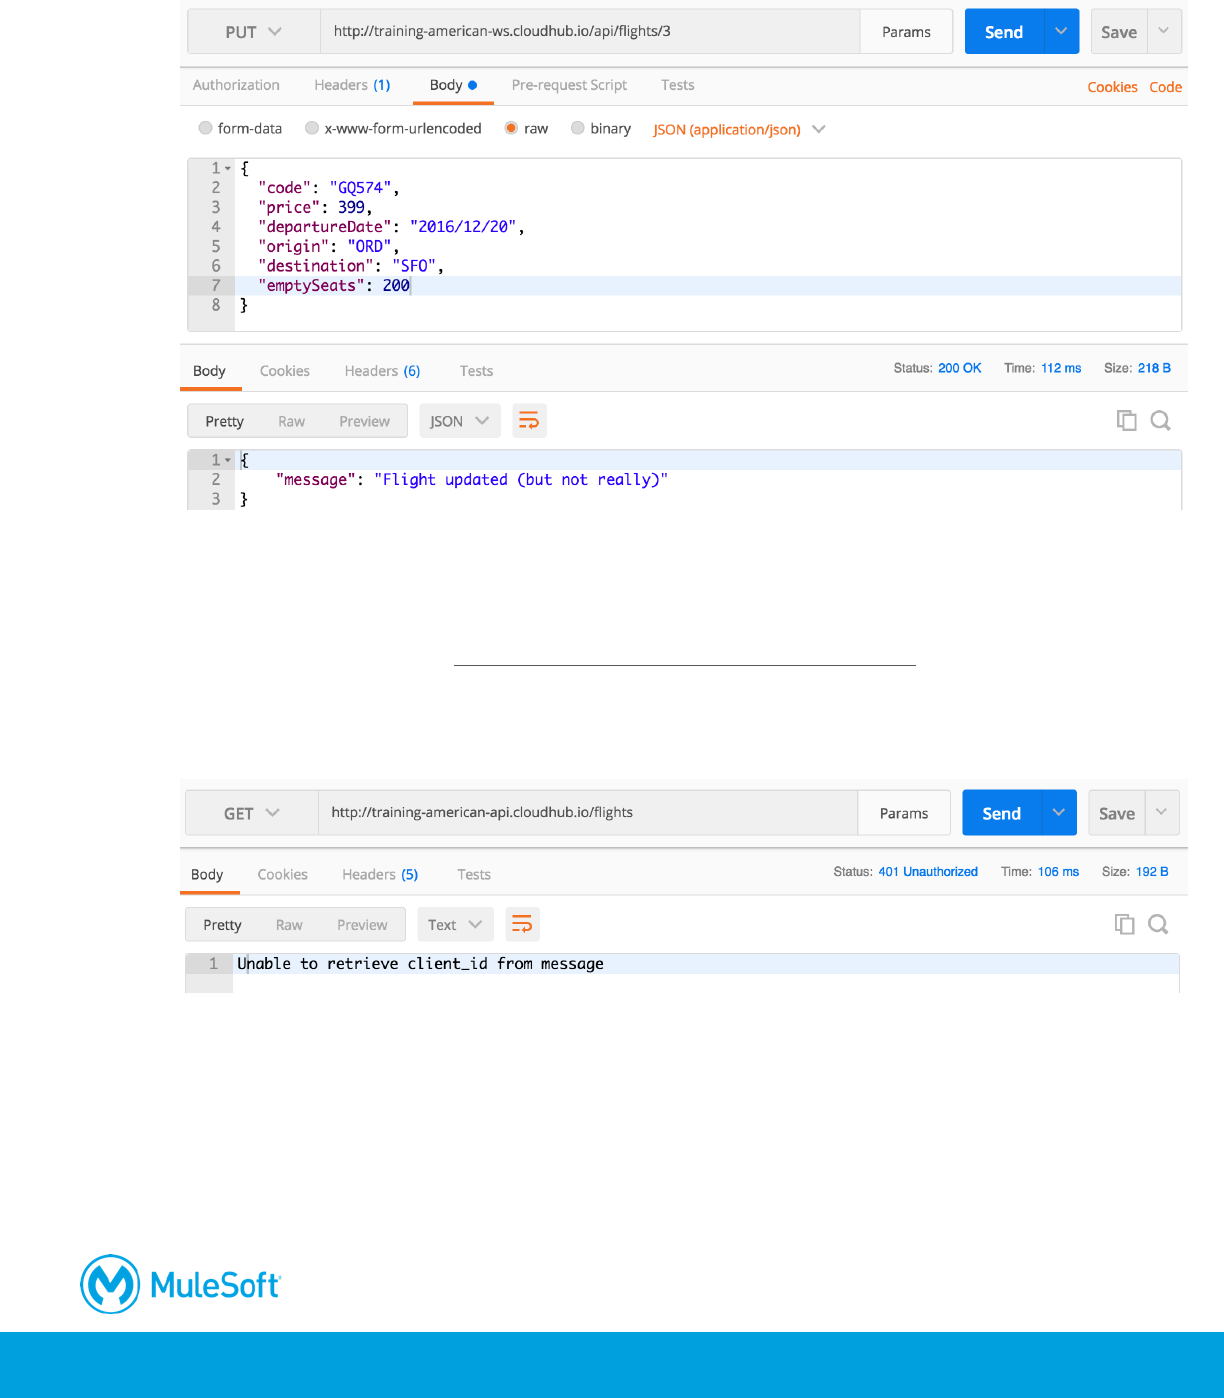The image size is (1224, 1398).
Task: Switch PUT response view to Raw
Action: [291, 421]
